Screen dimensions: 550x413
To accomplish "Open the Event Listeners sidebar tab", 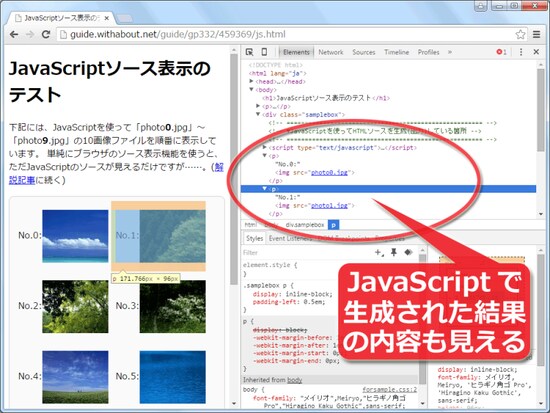I will 289,238.
